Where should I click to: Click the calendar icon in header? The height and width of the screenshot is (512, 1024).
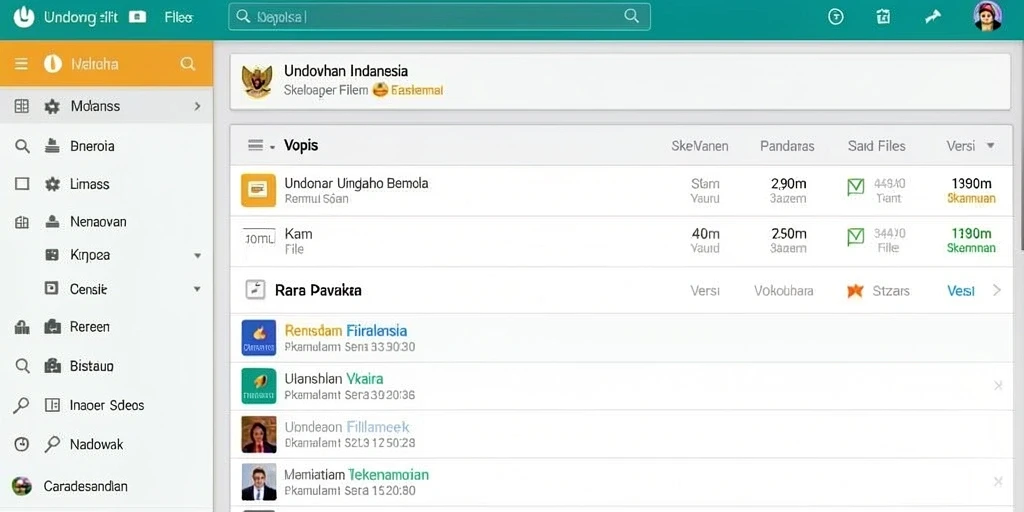coord(884,17)
